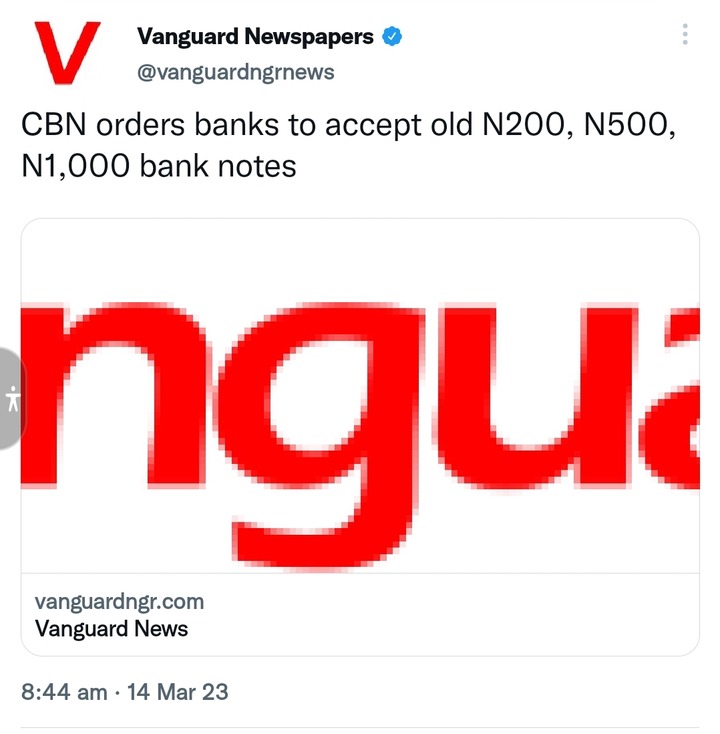Click the red letter 'g' in logo
Image resolution: width=720 pixels, height=734 pixels.
[319, 435]
